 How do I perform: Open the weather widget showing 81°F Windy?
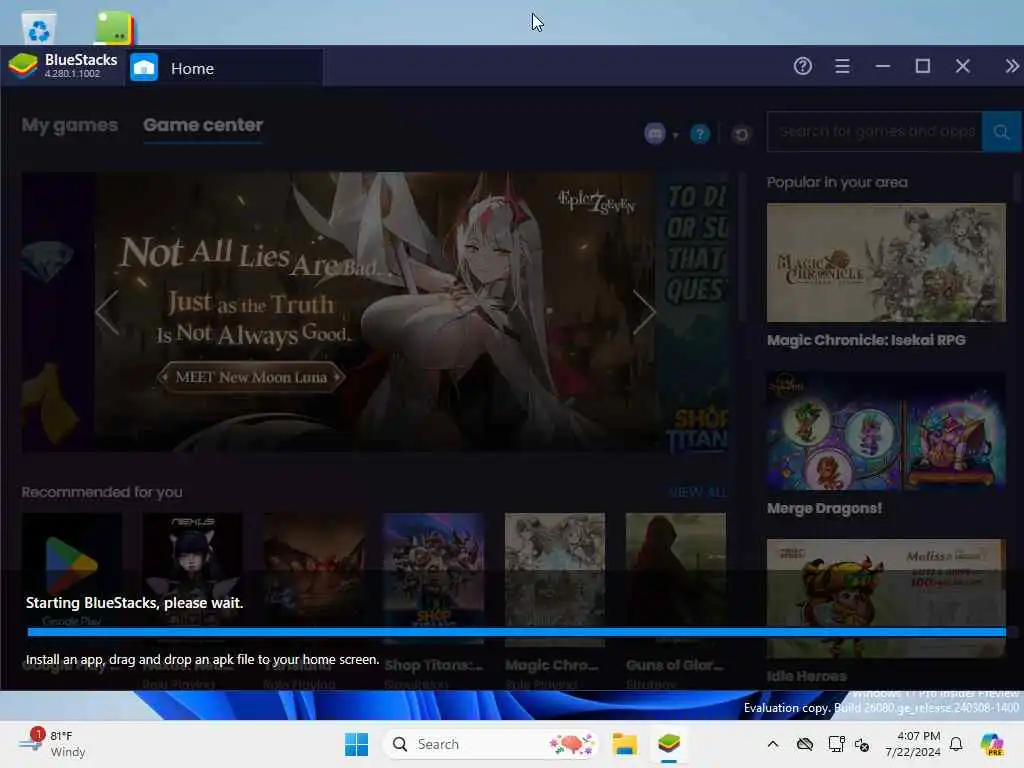point(52,744)
